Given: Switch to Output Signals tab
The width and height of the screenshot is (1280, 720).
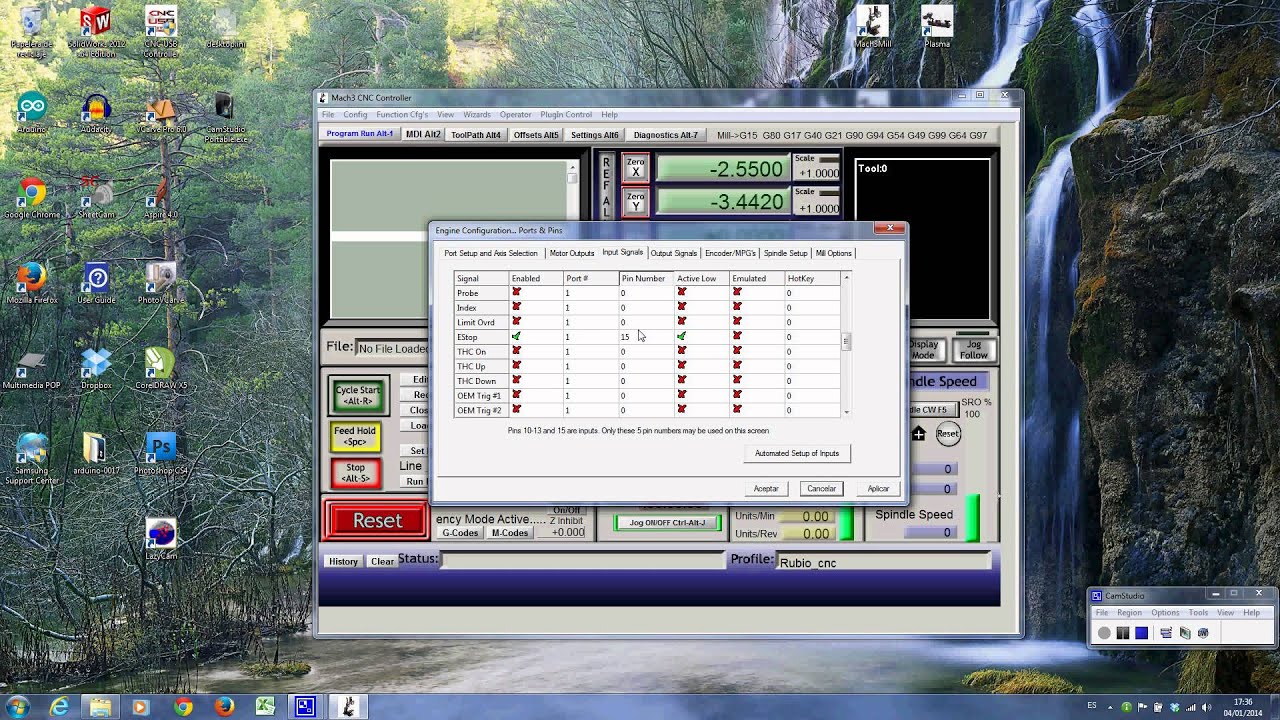Looking at the screenshot, I should 674,253.
